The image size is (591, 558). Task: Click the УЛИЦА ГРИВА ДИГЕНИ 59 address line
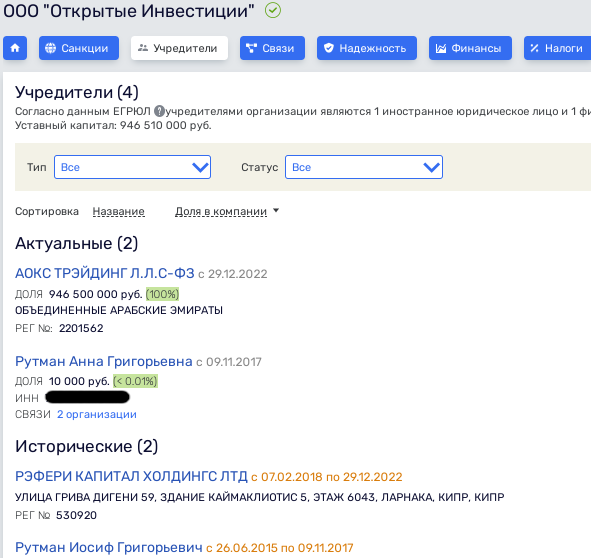coord(260,497)
